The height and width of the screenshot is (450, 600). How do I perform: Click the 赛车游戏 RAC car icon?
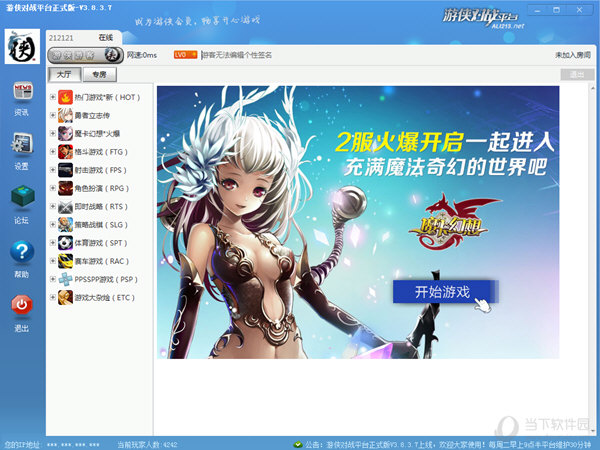(65, 261)
